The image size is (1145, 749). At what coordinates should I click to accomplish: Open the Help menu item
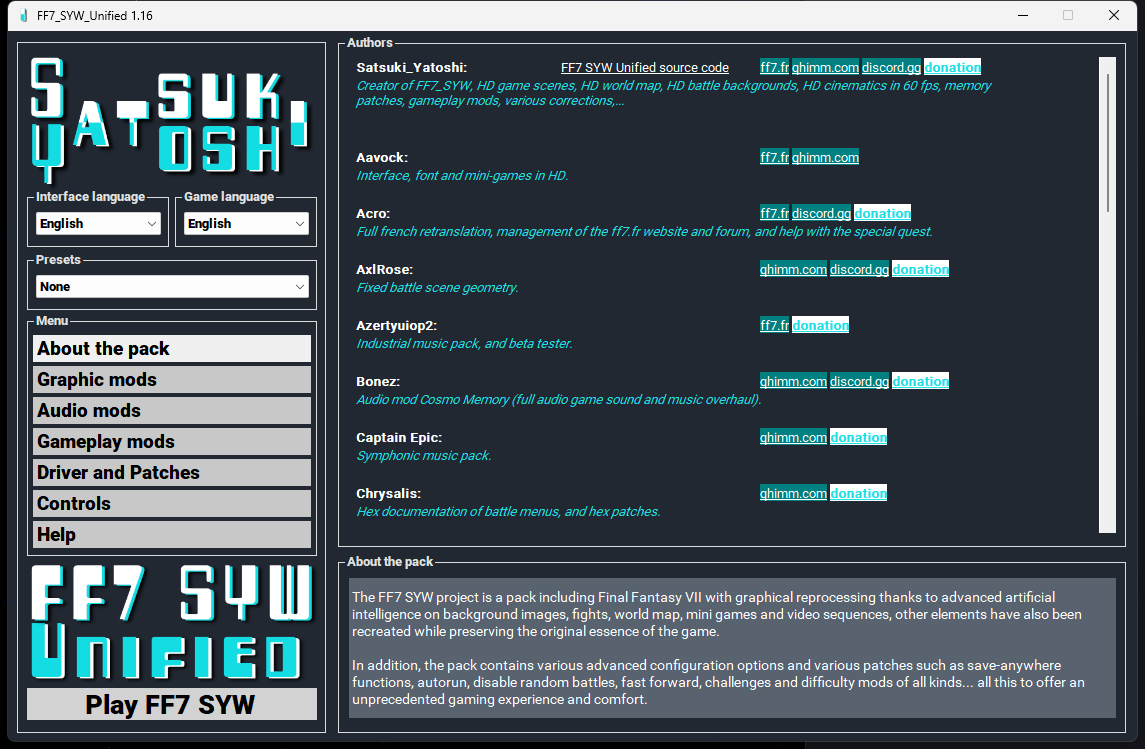pyautogui.click(x=172, y=534)
